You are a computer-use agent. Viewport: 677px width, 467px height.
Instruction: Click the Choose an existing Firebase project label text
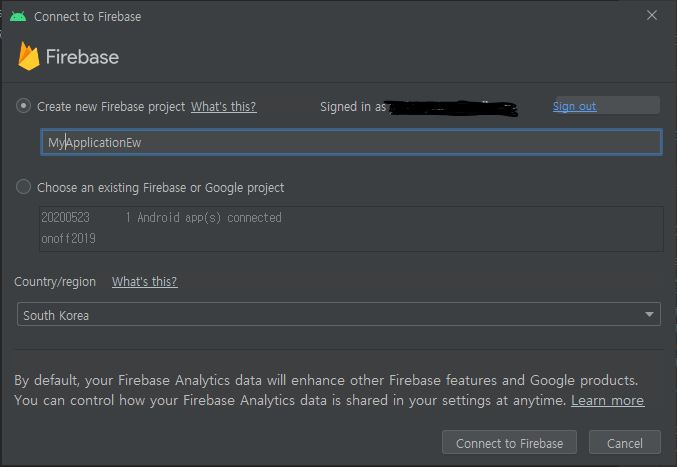click(161, 188)
